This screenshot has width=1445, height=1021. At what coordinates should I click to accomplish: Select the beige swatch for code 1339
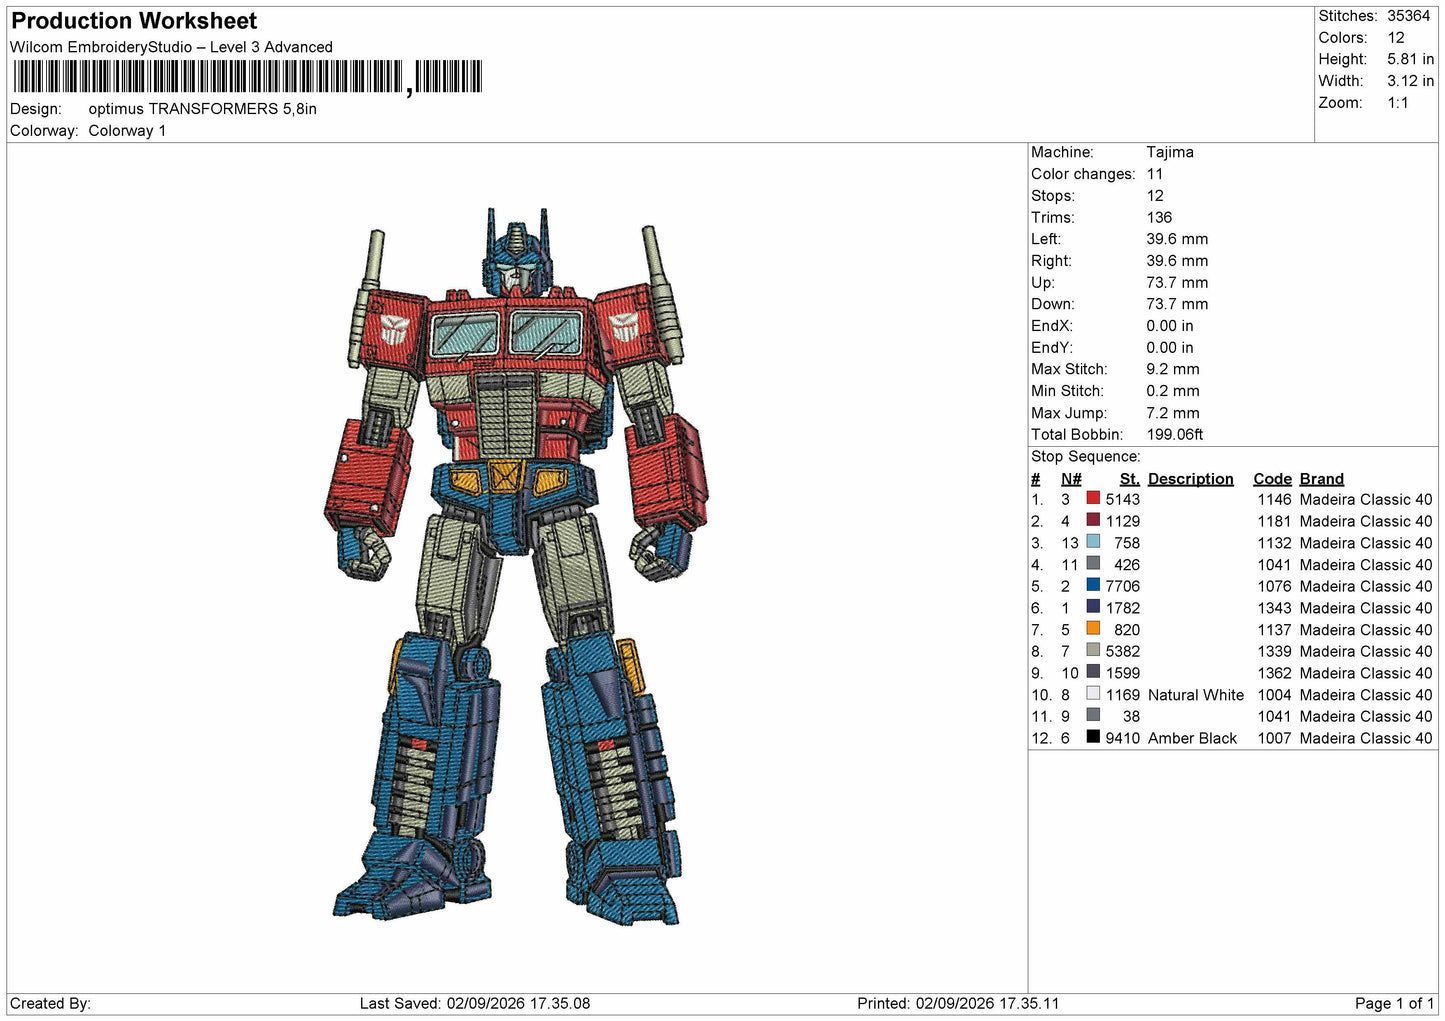pyautogui.click(x=1093, y=650)
